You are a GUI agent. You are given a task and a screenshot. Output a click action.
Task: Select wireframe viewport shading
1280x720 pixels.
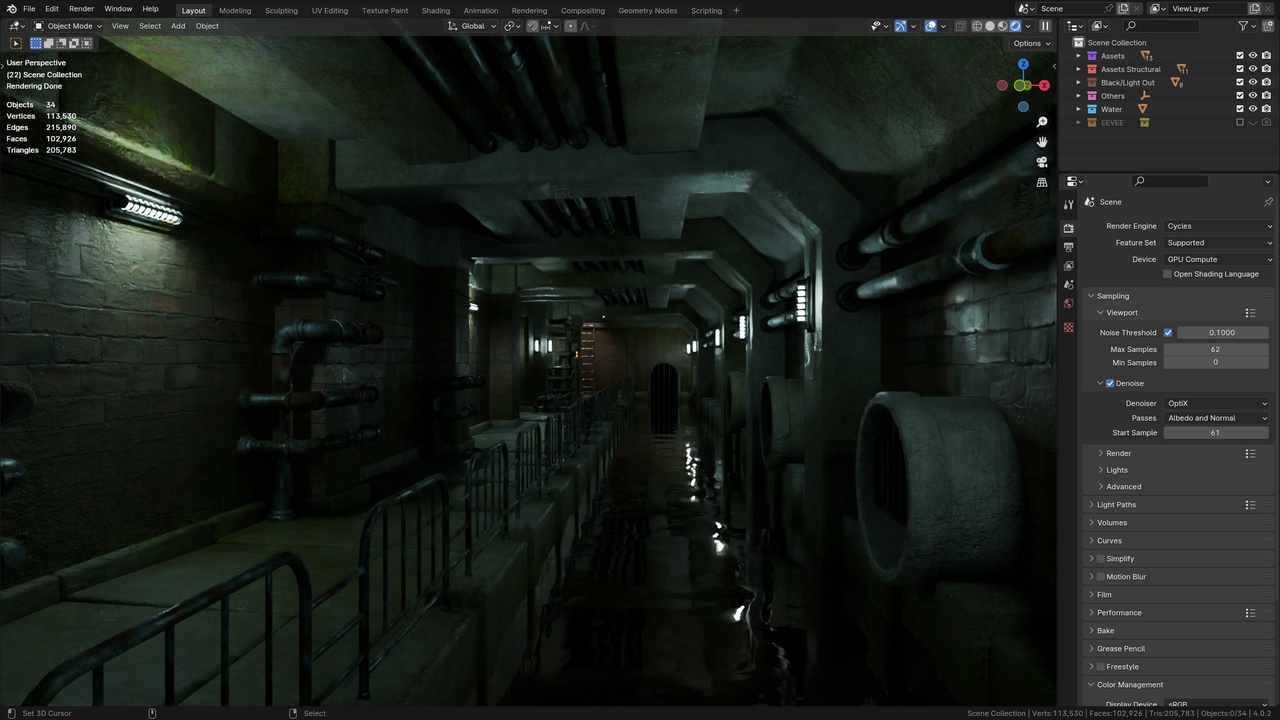pos(977,26)
